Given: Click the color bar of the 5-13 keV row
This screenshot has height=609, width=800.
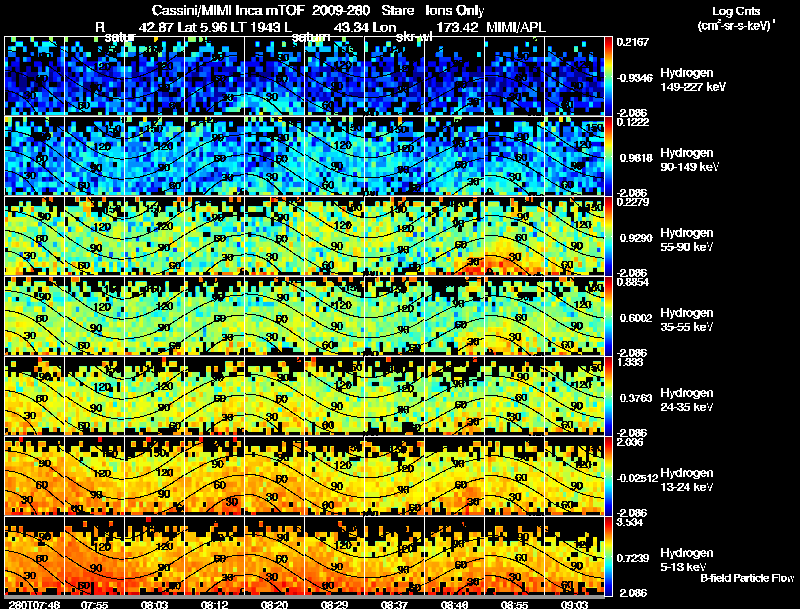Looking at the screenshot, I should point(608,556).
